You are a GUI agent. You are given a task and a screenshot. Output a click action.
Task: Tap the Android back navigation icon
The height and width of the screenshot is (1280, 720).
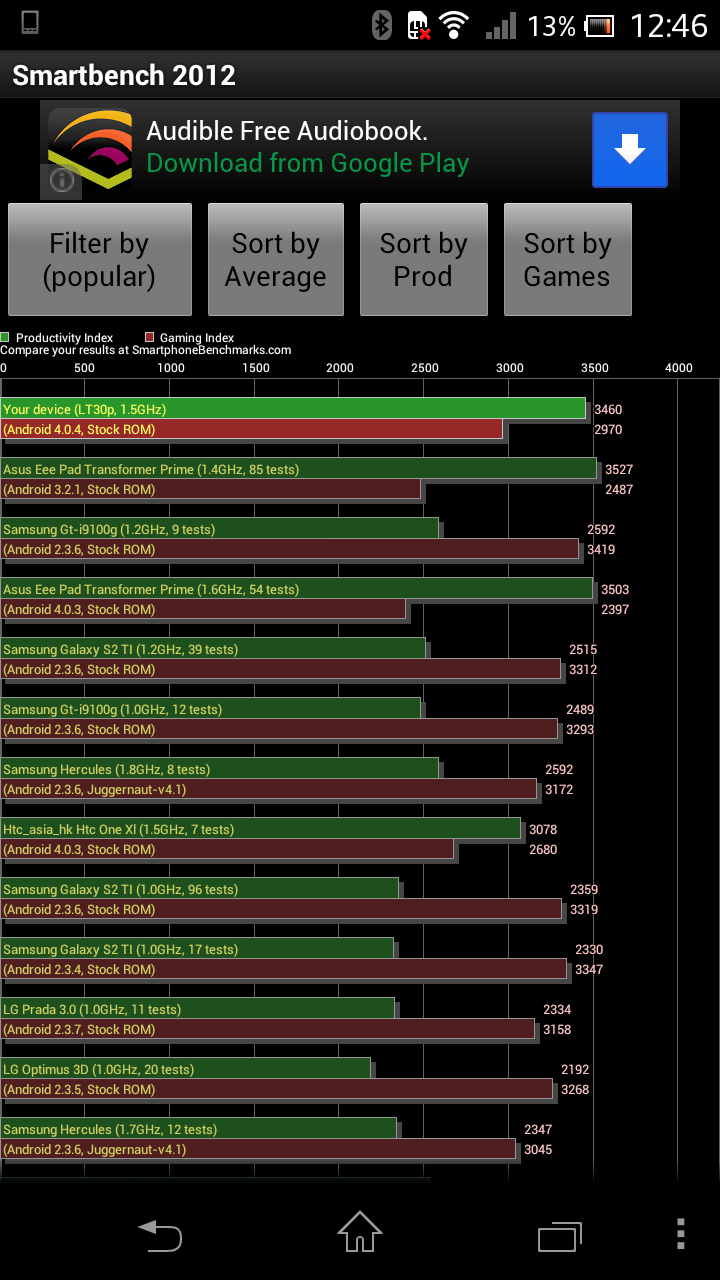point(160,1236)
